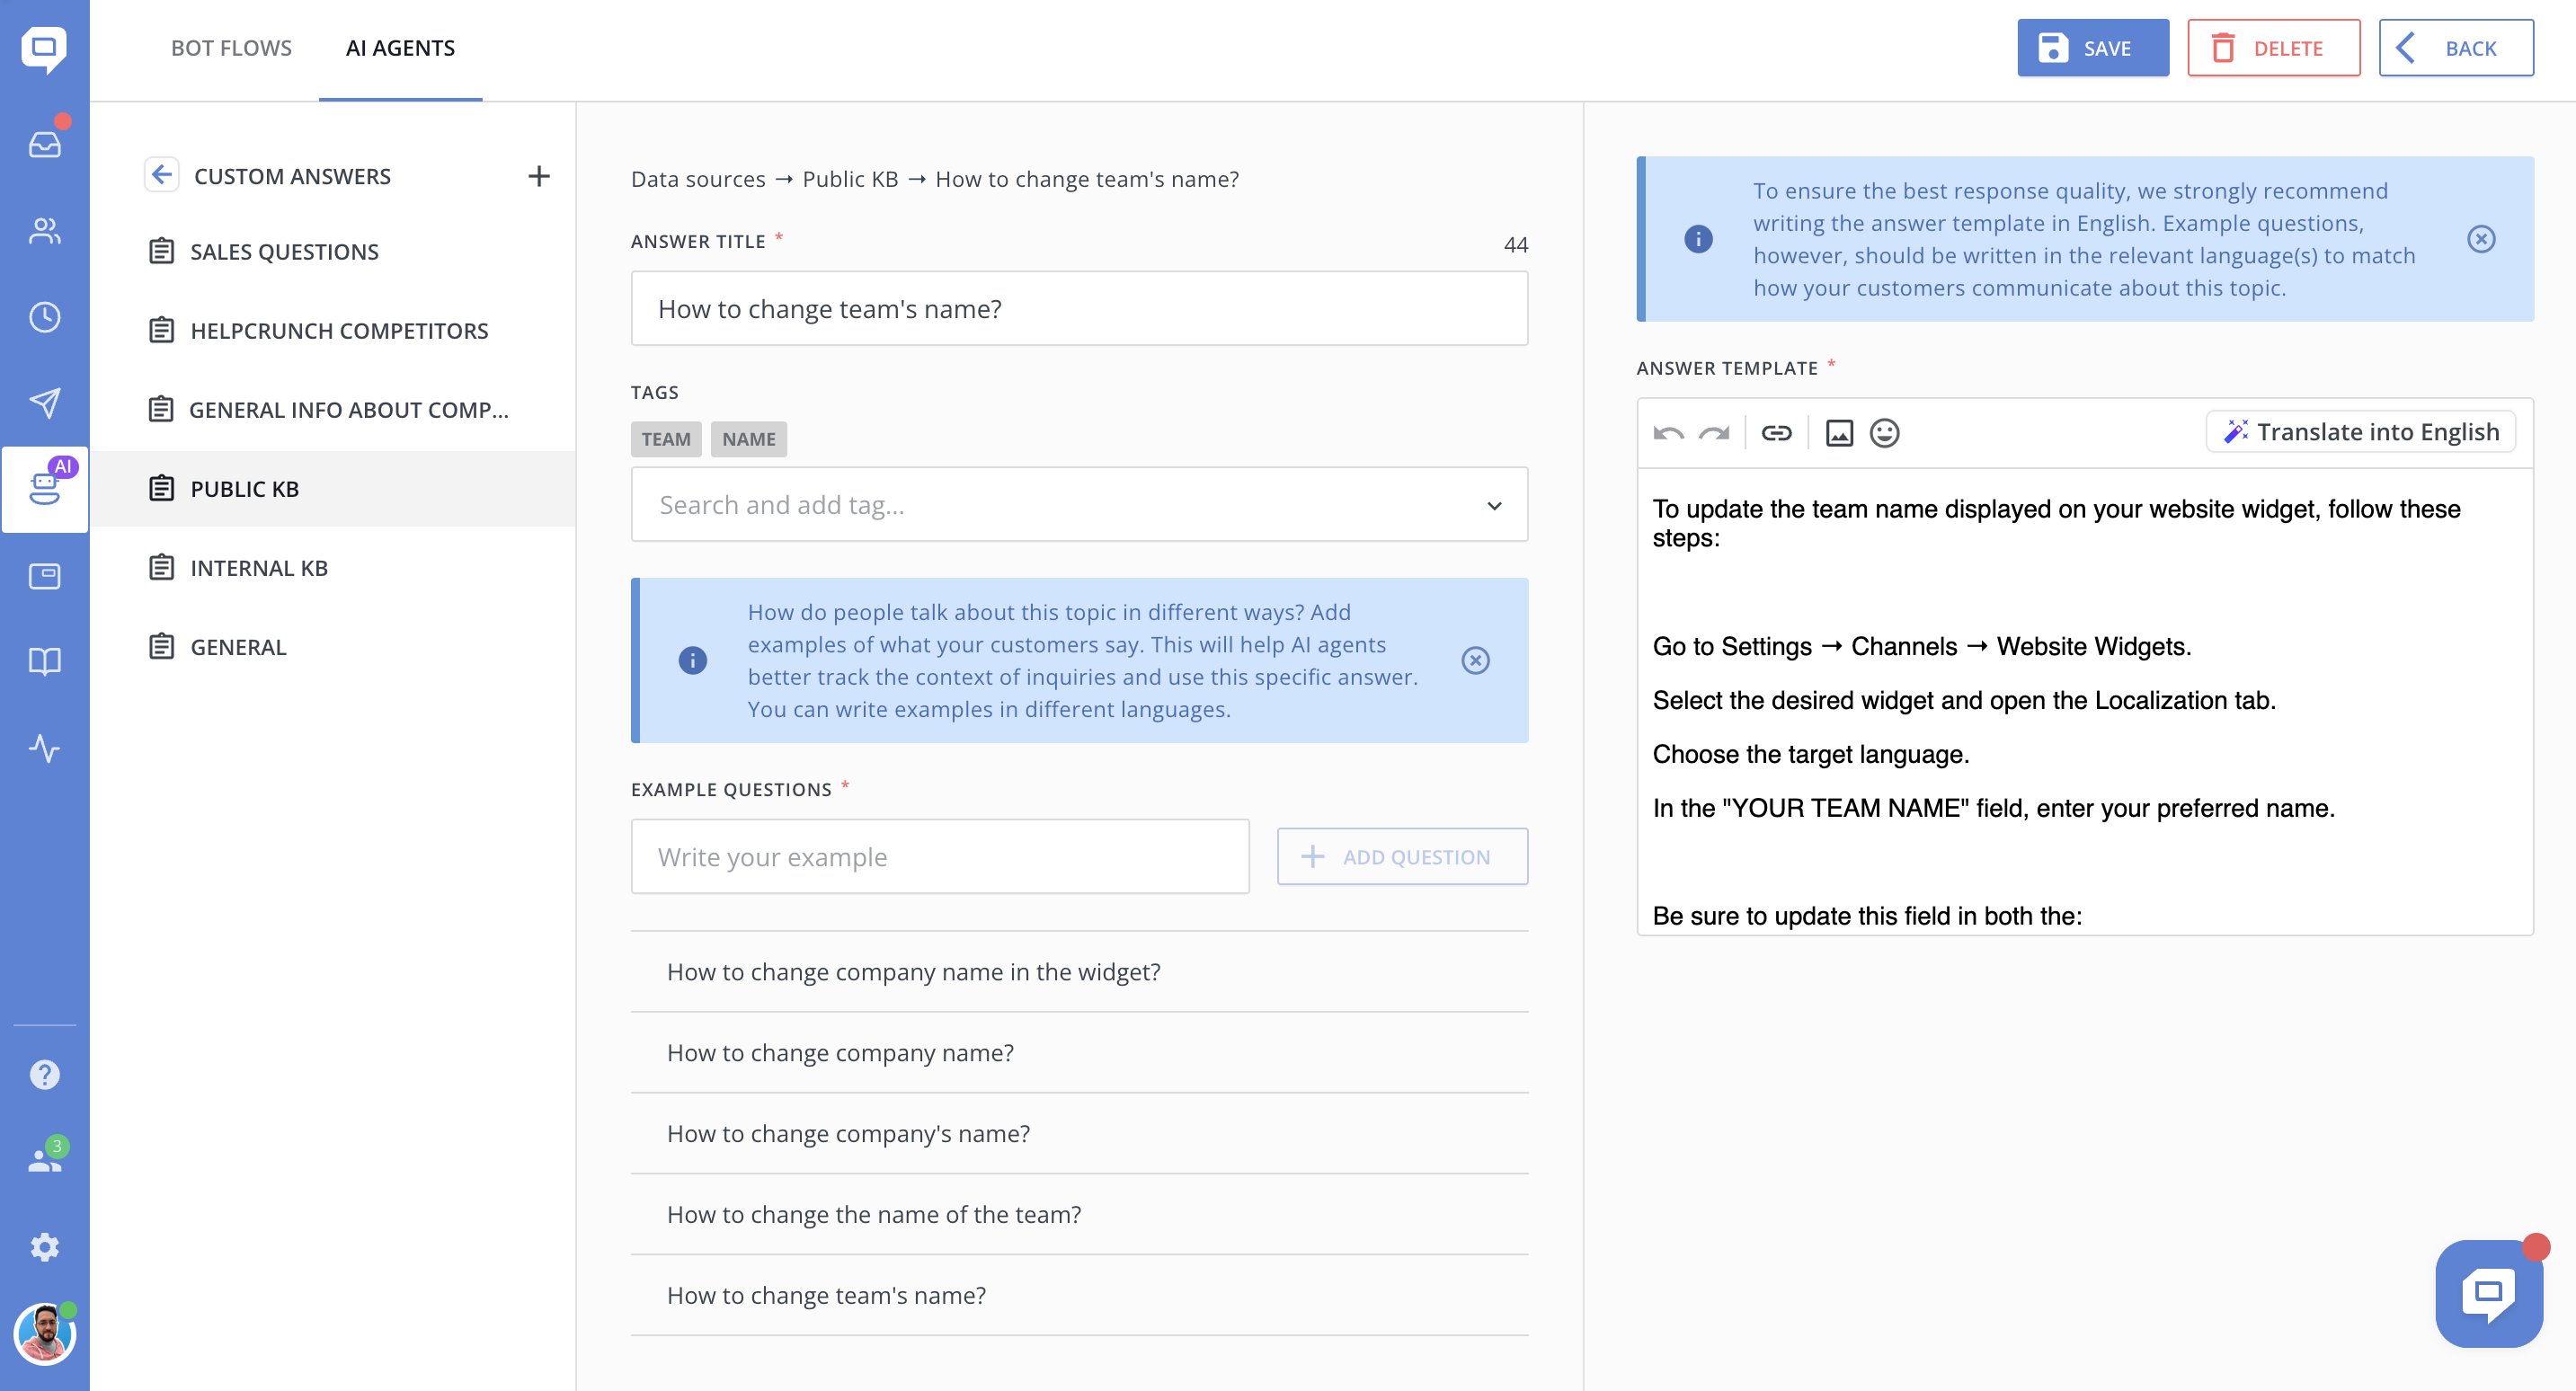Click Translate into English button
Image resolution: width=2576 pixels, height=1391 pixels.
click(x=2360, y=432)
